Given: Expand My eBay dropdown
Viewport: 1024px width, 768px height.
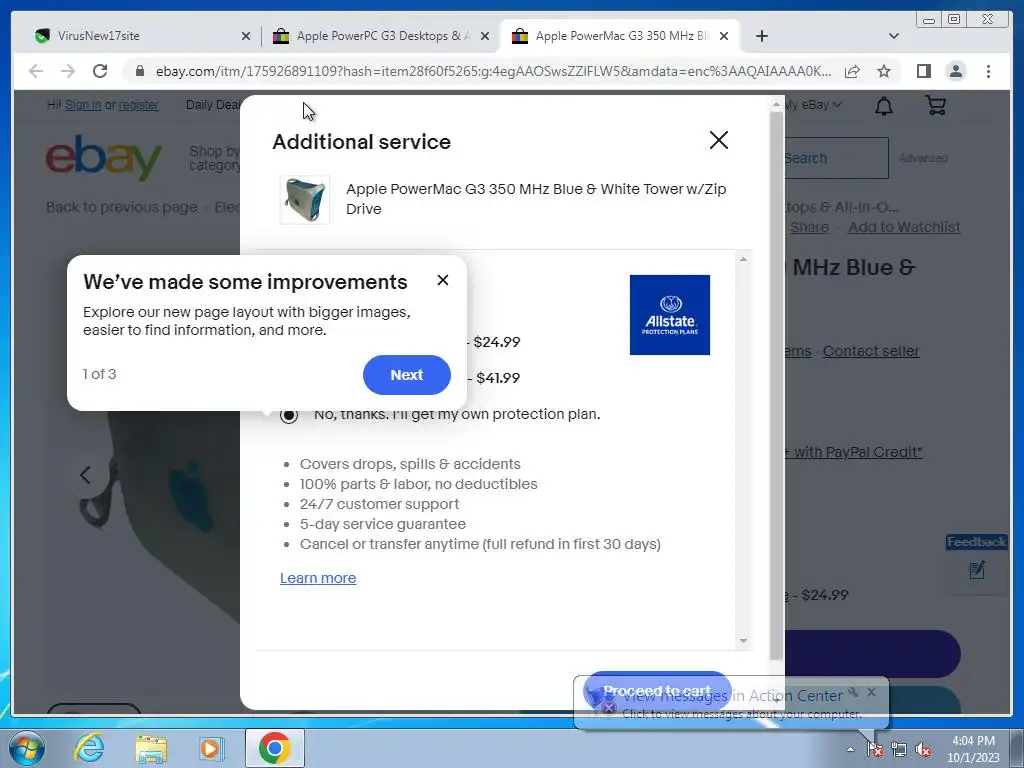Looking at the screenshot, I should [813, 104].
